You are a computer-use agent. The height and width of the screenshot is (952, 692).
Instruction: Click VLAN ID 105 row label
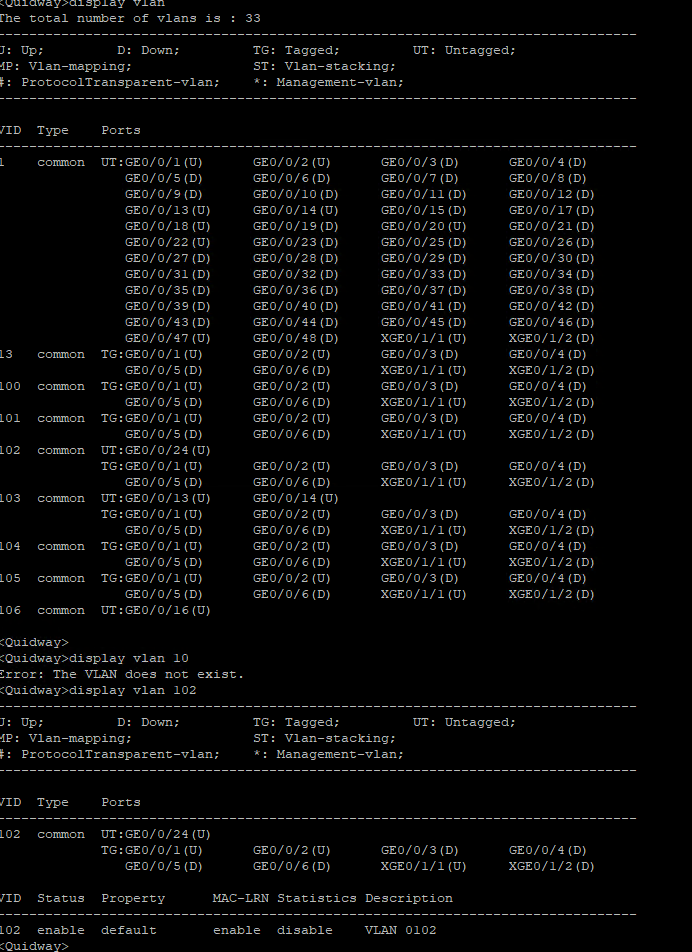10,578
